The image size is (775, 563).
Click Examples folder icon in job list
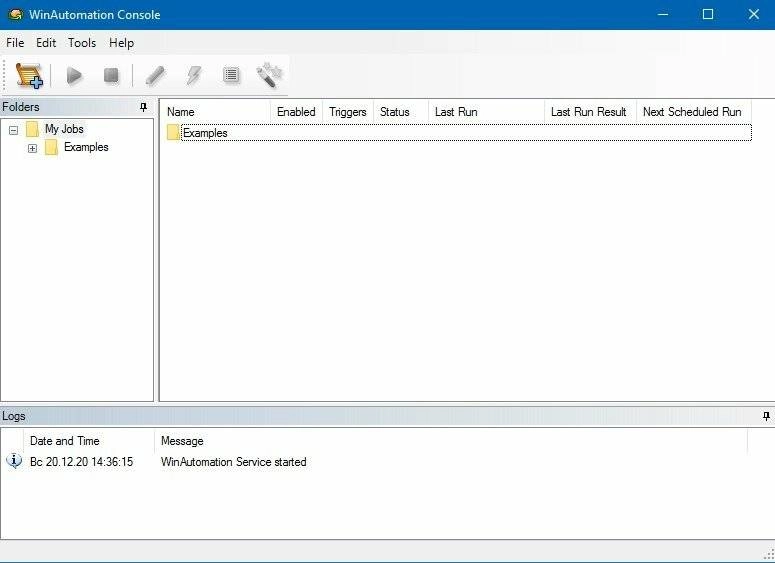coord(173,132)
